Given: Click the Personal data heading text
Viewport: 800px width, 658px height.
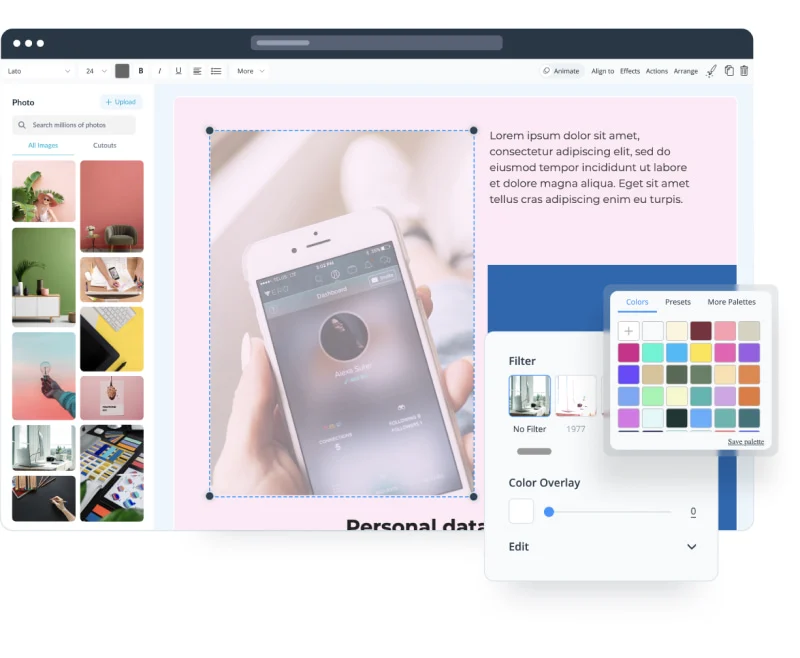Looking at the screenshot, I should [x=415, y=524].
